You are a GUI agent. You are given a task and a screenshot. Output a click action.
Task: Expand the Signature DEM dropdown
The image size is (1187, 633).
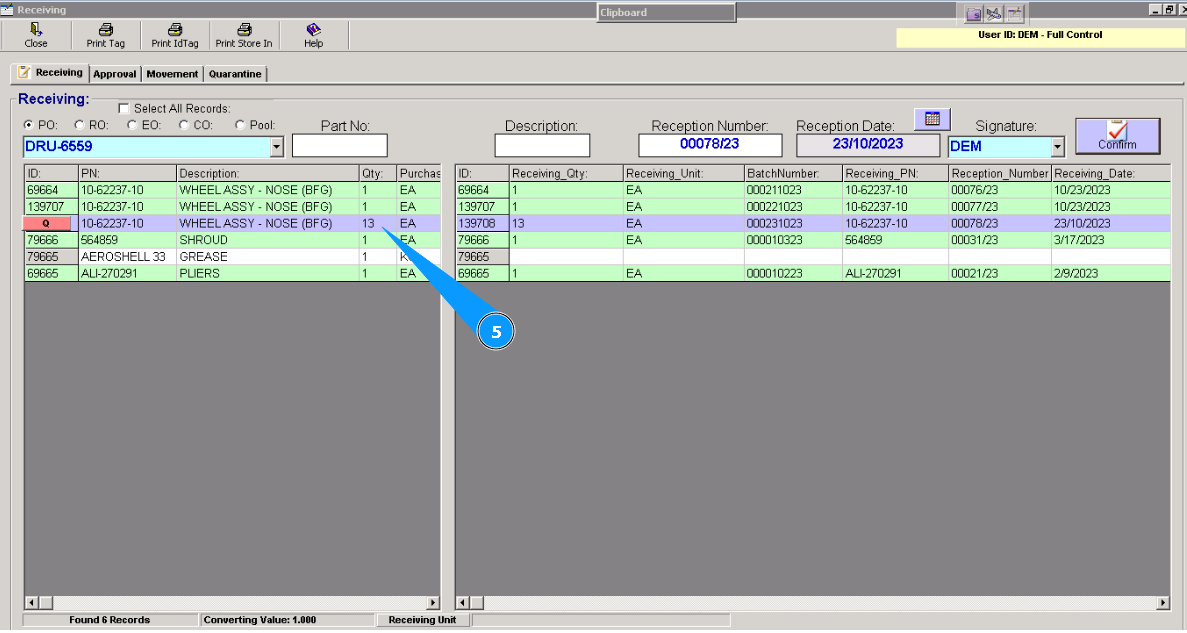1057,147
